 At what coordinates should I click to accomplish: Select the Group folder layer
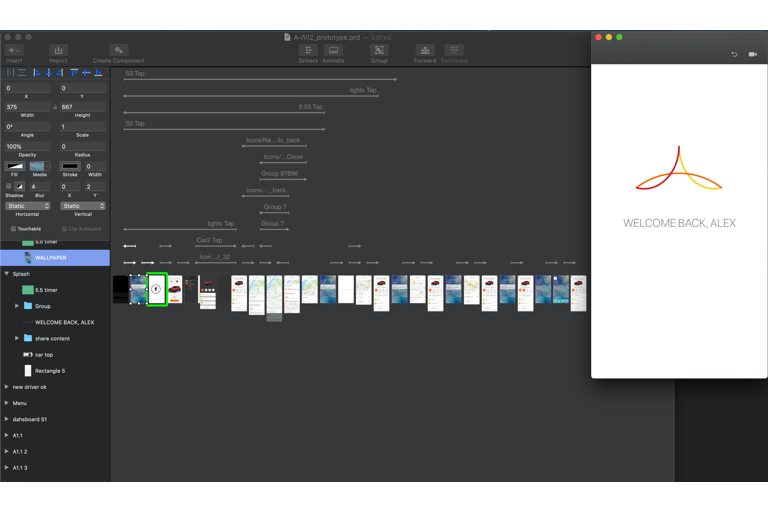(x=42, y=306)
